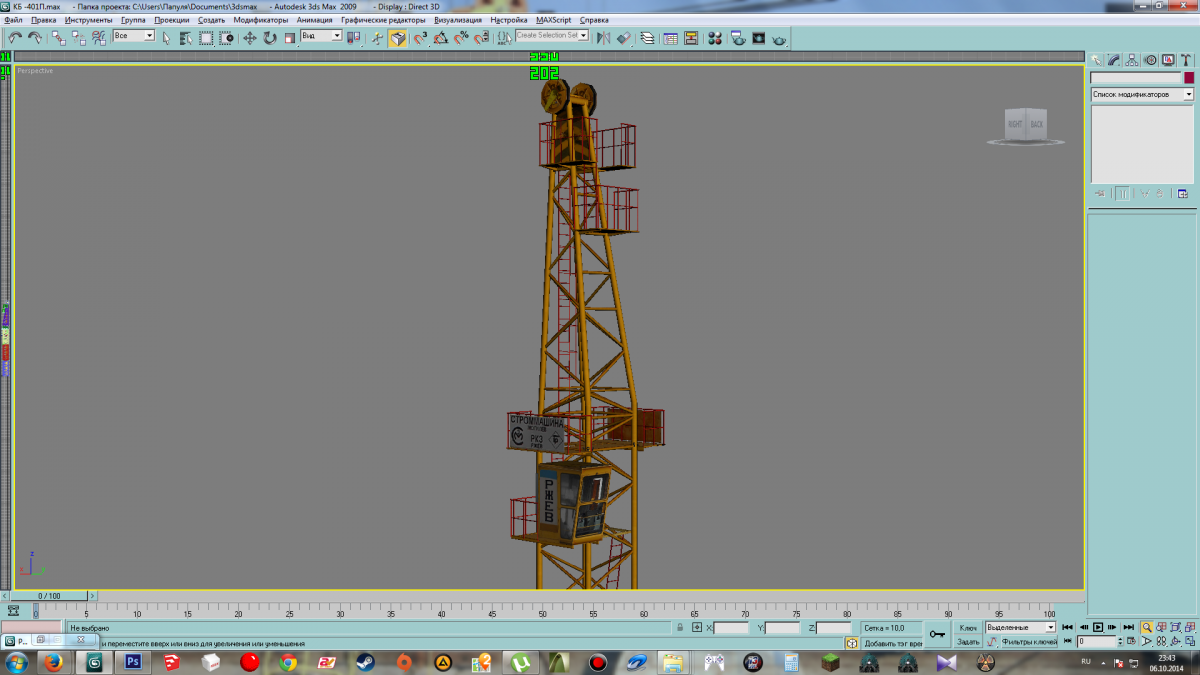Click the object color swatch
Screen dimensions: 1200x675
(x=1189, y=77)
